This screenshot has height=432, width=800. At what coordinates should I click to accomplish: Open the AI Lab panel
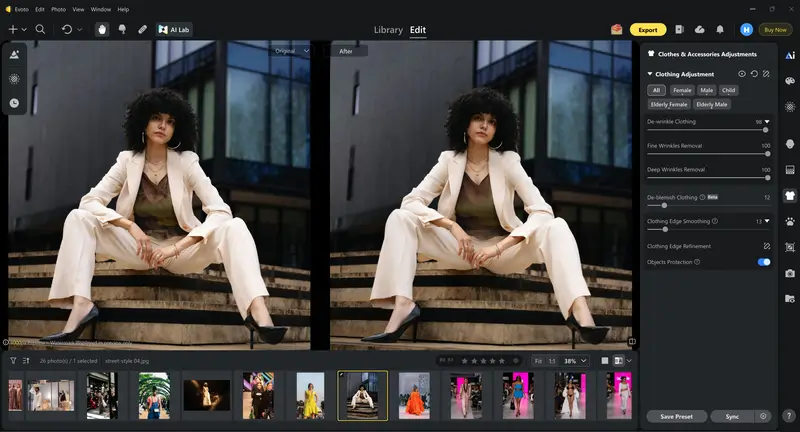[174, 29]
